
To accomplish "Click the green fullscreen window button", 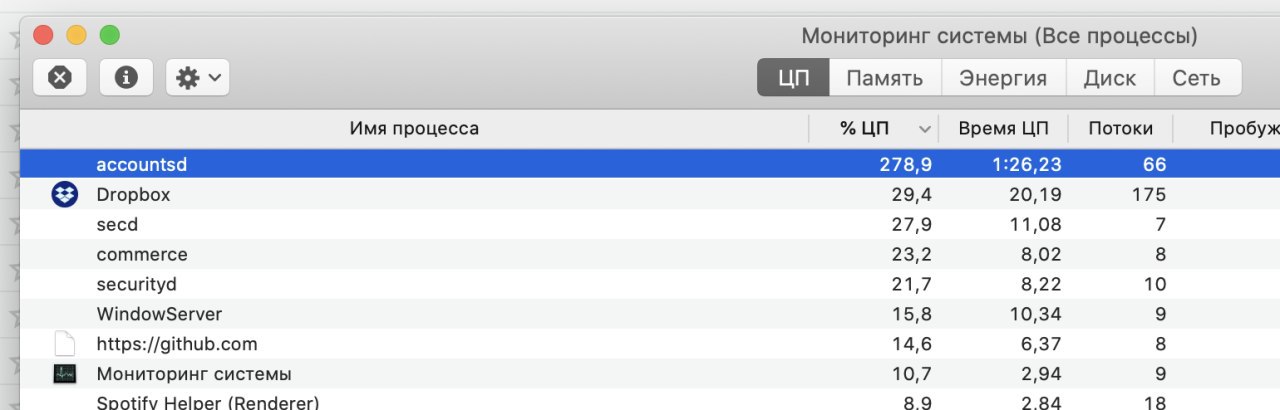I will tap(110, 35).
